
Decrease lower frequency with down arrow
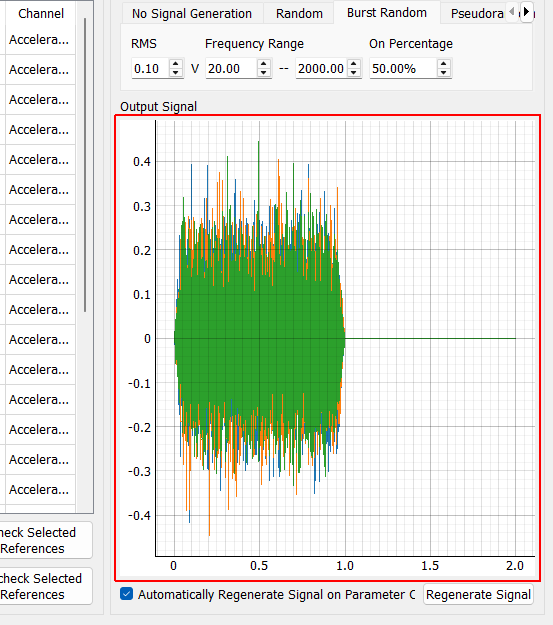click(x=264, y=73)
